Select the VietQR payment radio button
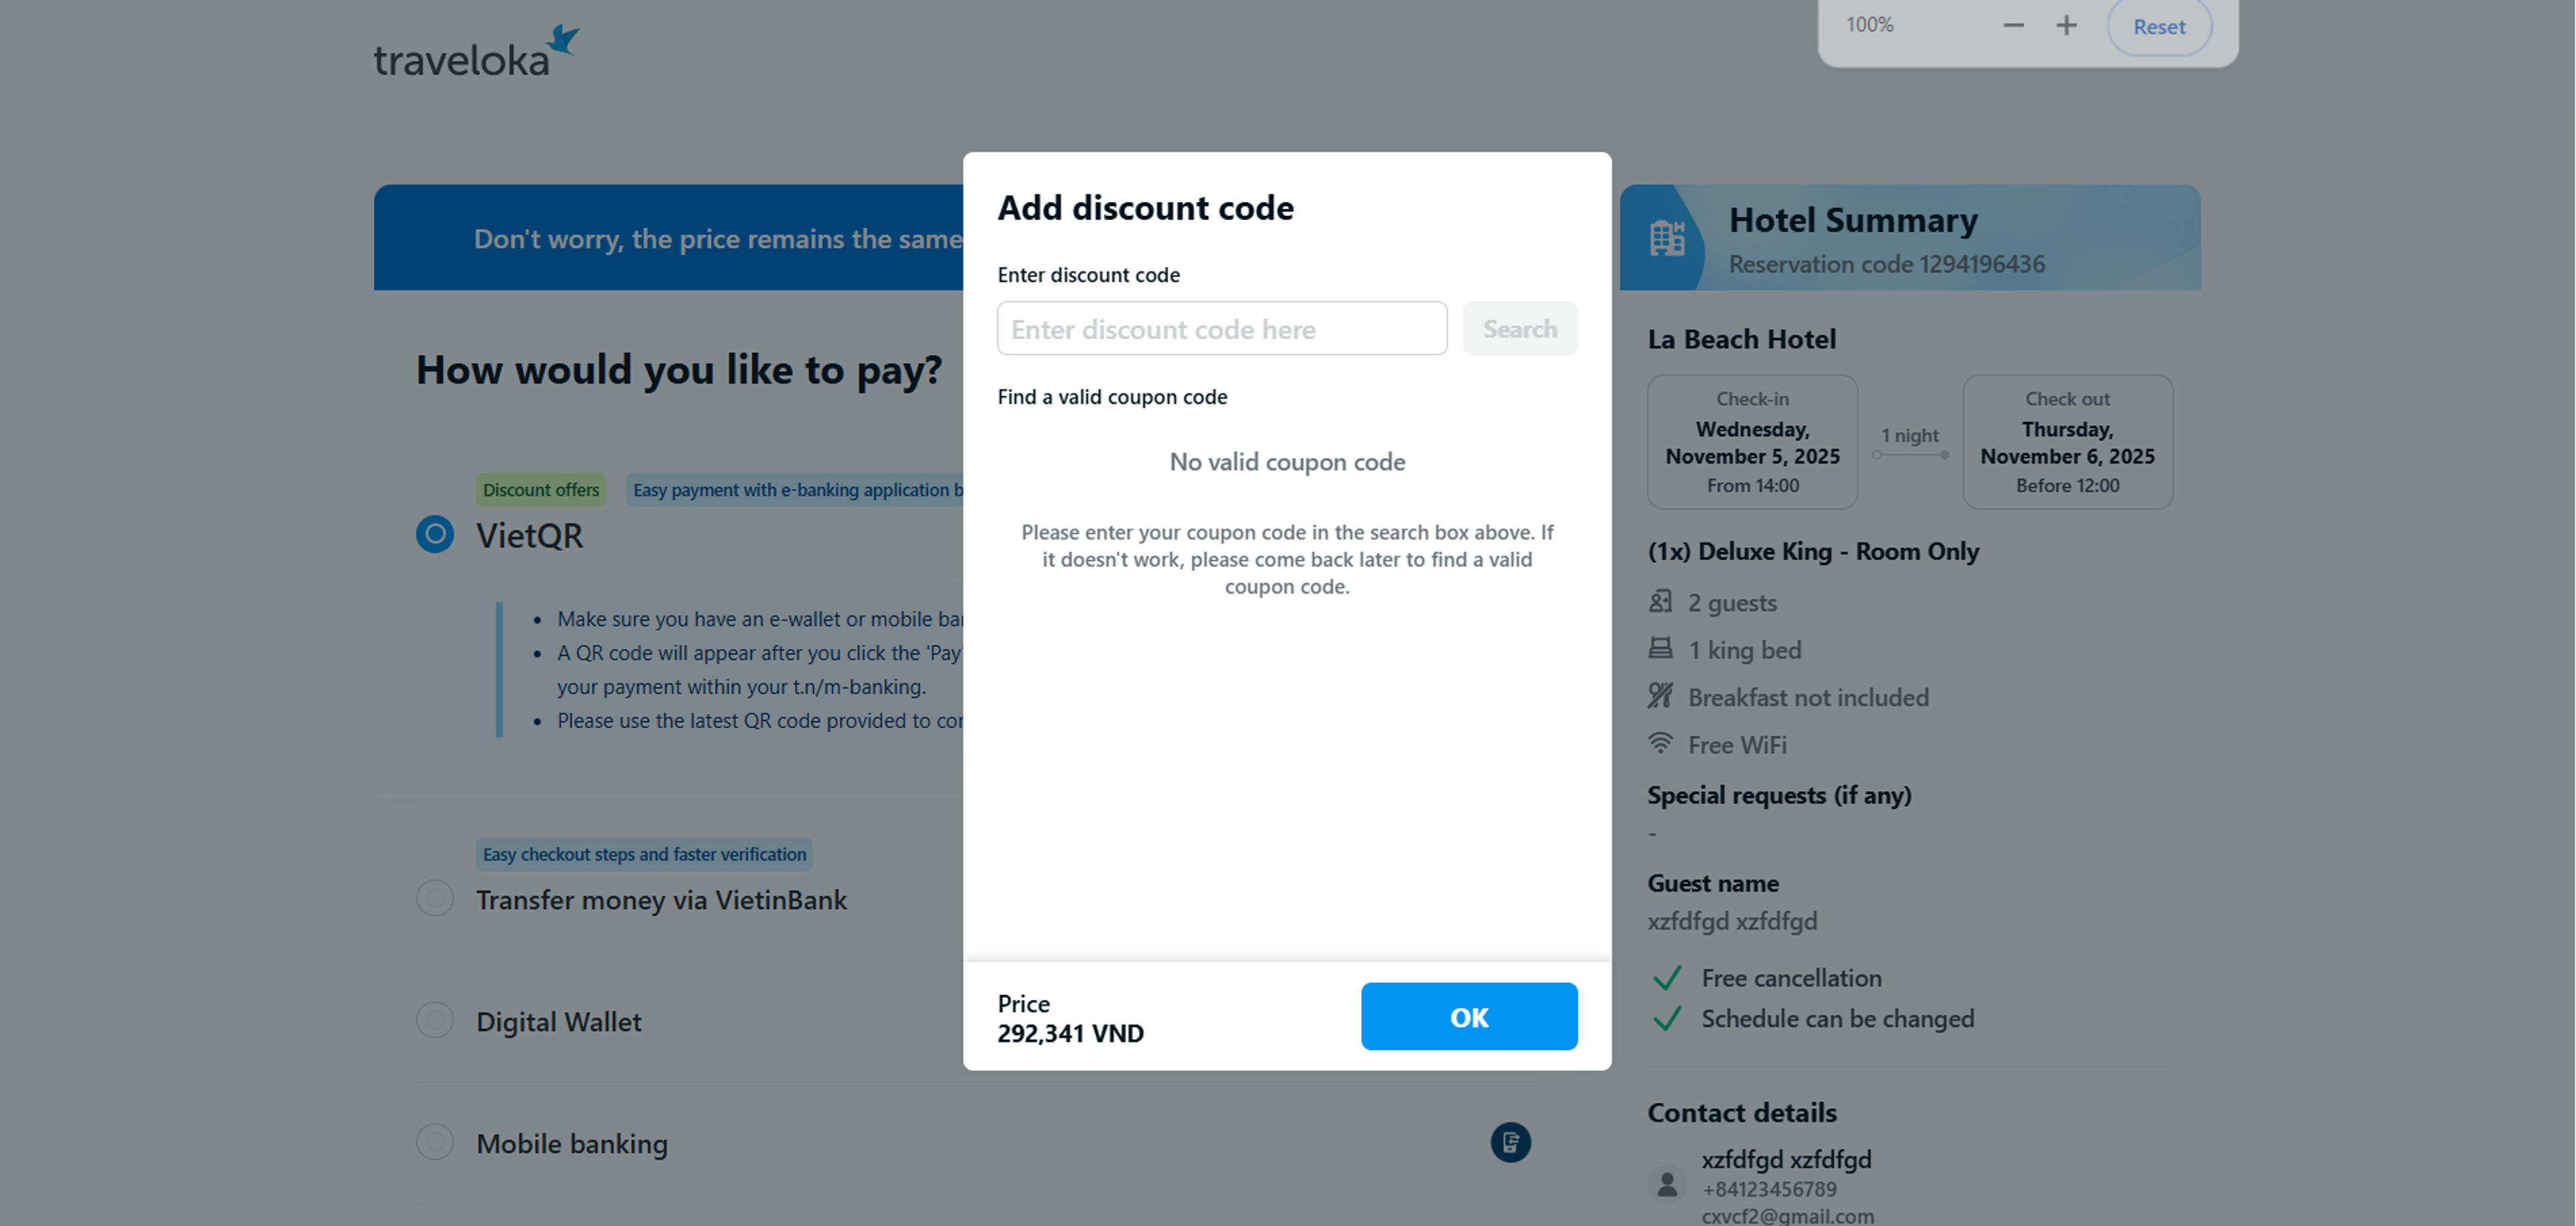 435,534
